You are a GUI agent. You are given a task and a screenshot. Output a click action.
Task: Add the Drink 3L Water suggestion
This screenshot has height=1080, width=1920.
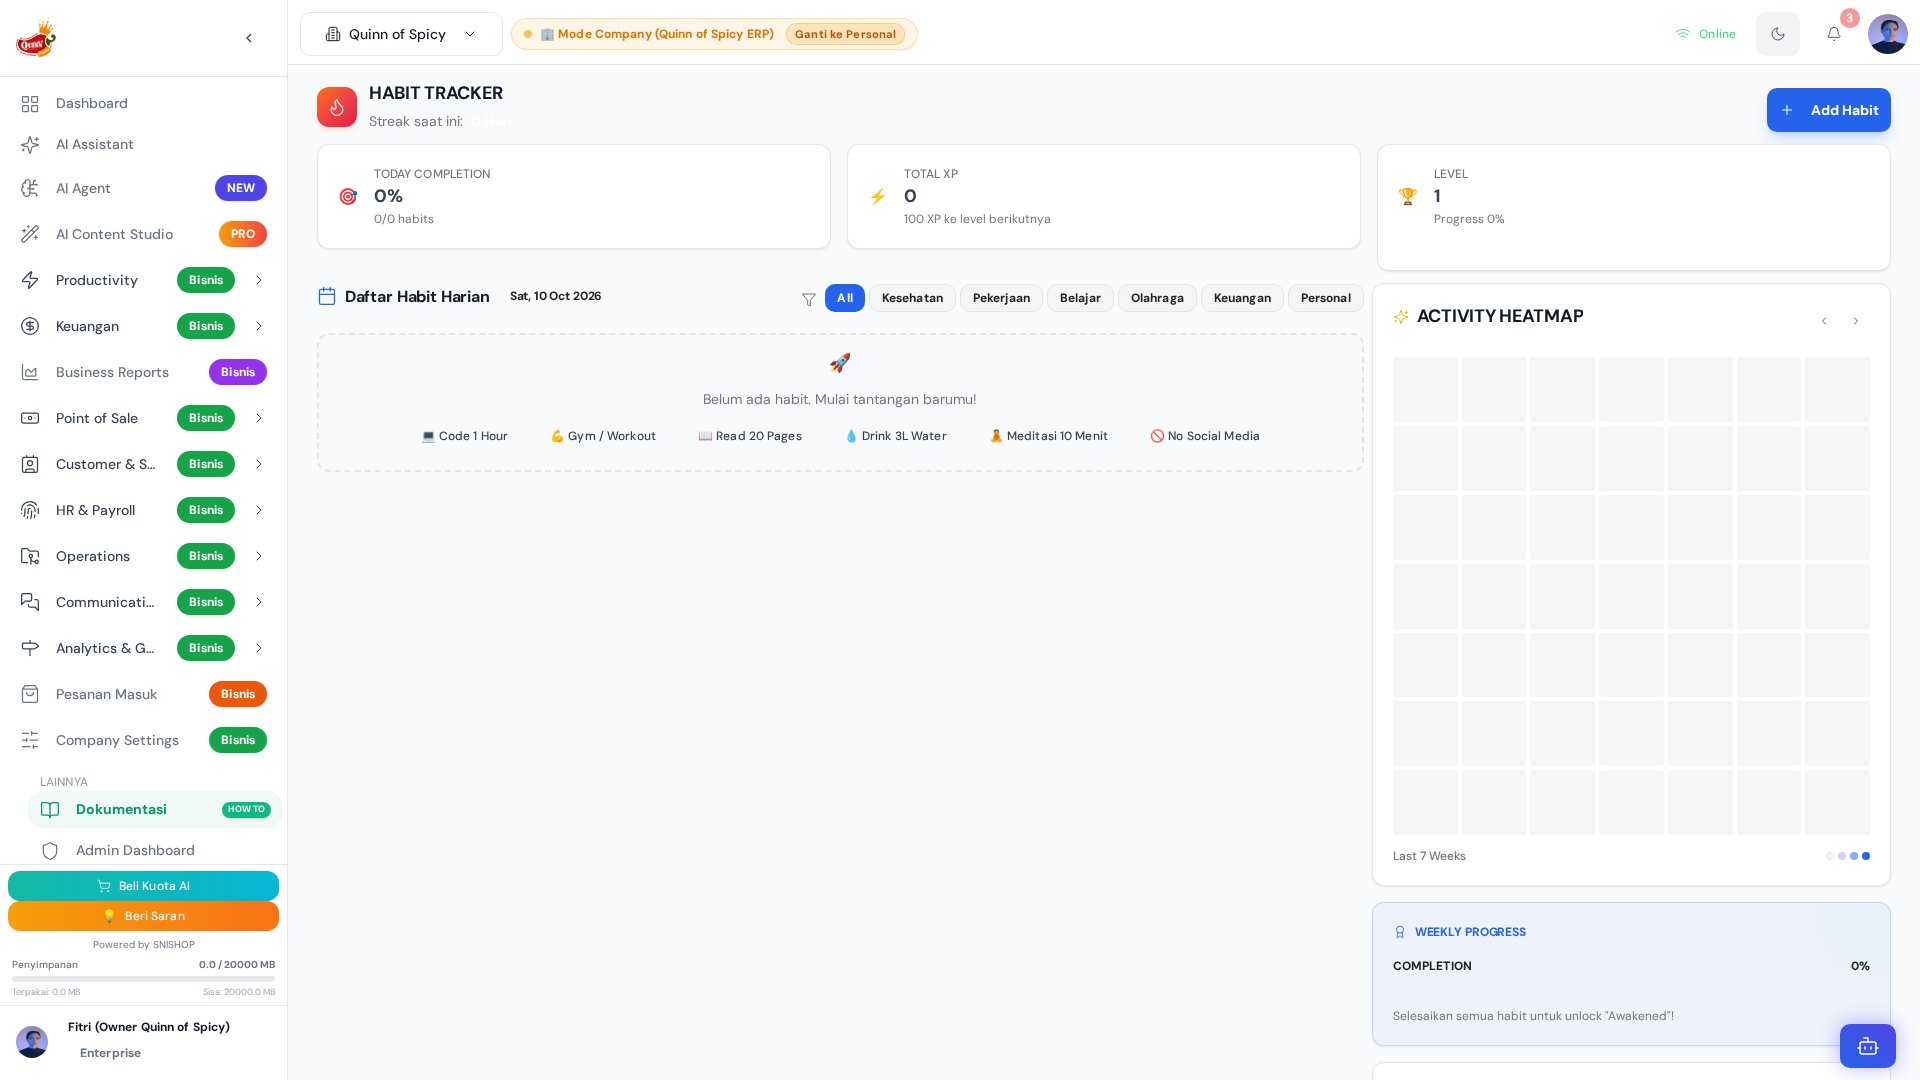pos(896,436)
